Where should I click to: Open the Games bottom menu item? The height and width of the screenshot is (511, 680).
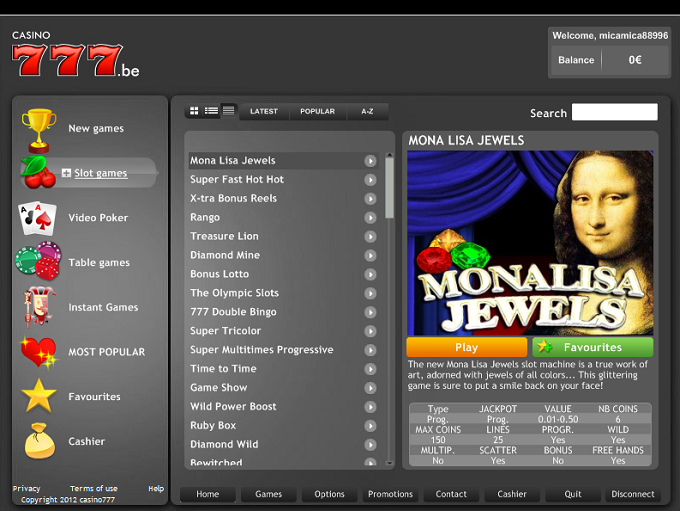pos(268,494)
